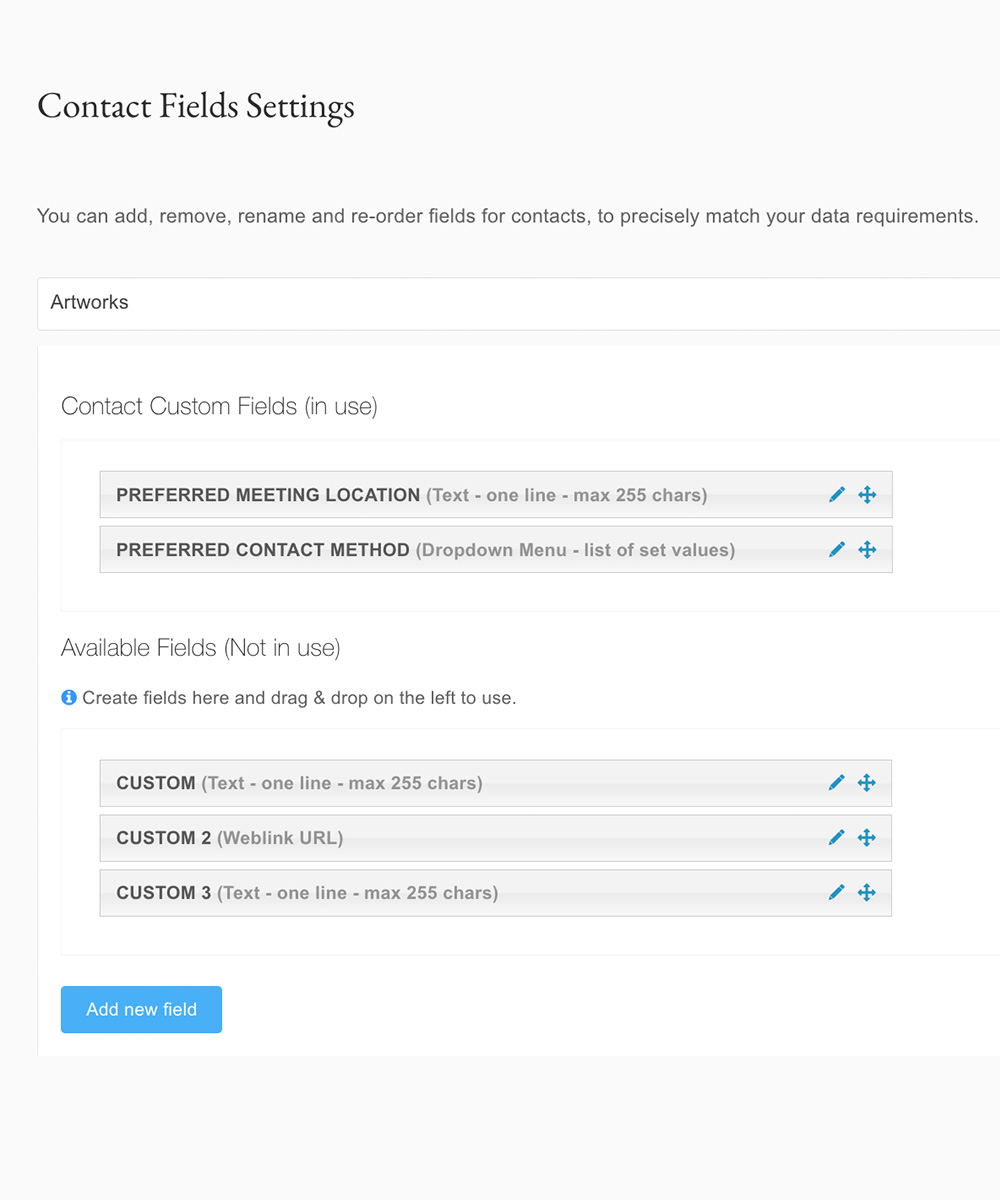Edit the Preferred Contact Method field
Screen dimensions: 1000x1200
click(x=837, y=549)
